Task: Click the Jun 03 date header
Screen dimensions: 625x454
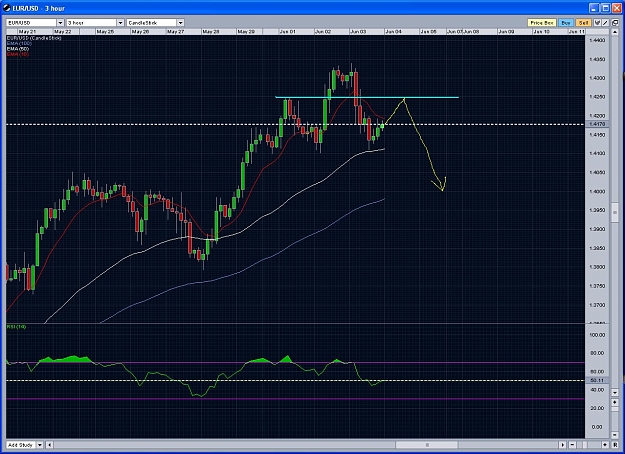Action: click(358, 31)
